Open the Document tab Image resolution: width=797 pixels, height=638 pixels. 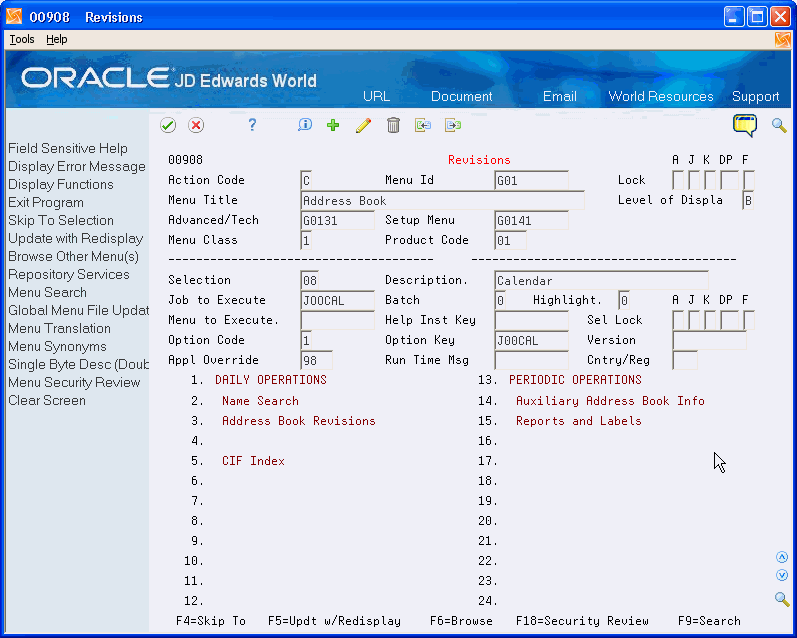(x=462, y=97)
